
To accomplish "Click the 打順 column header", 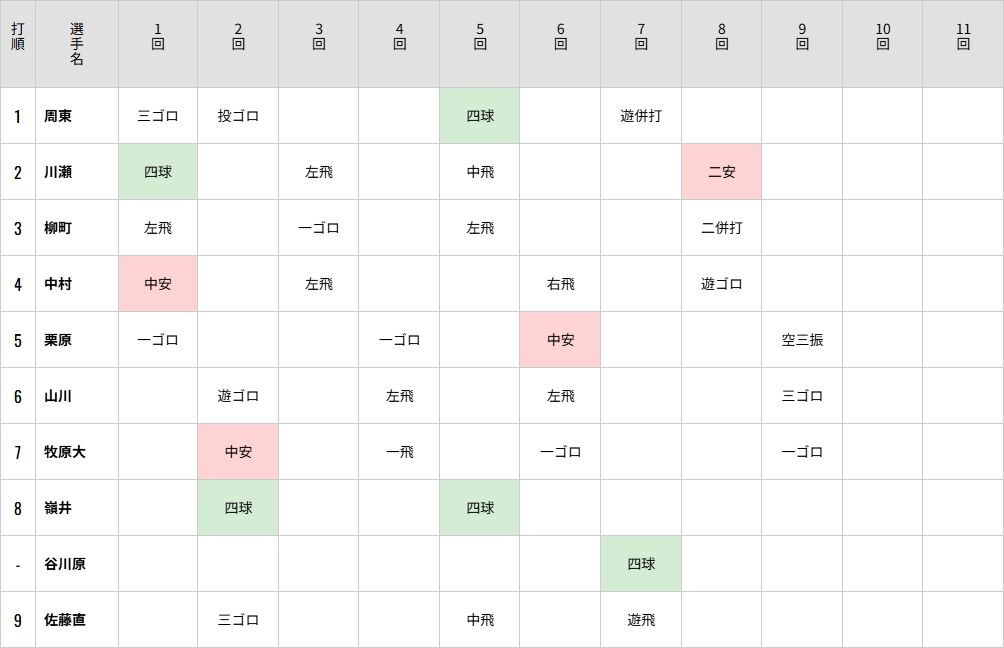I will [x=17, y=37].
